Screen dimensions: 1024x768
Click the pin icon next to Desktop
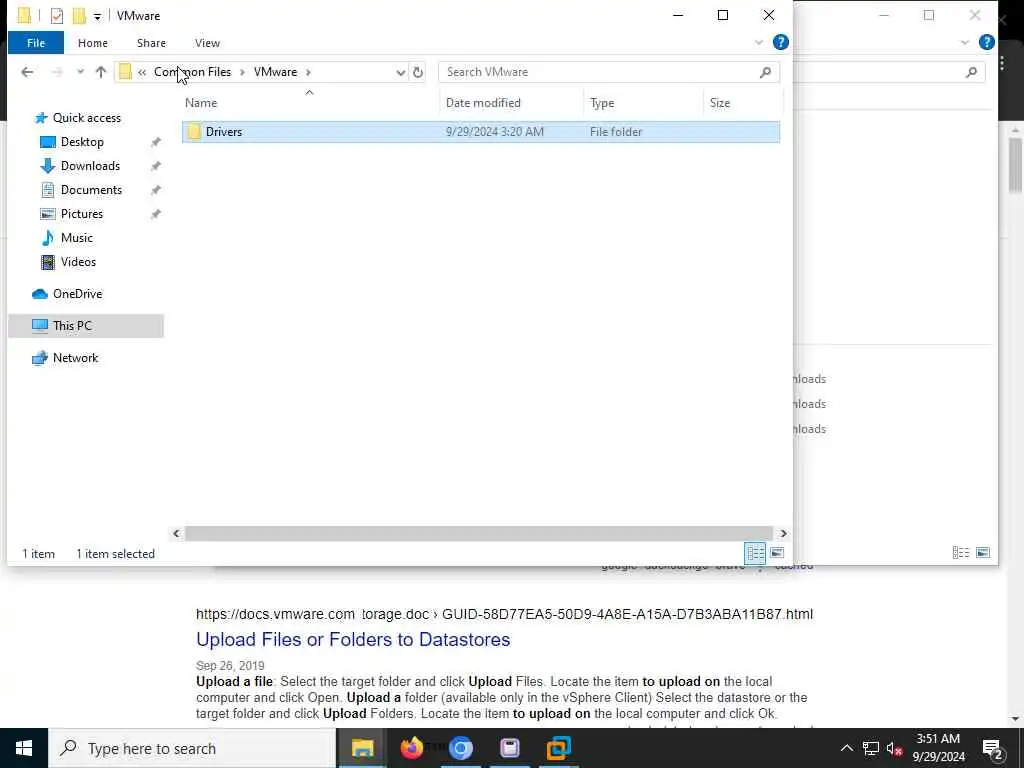[155, 142]
